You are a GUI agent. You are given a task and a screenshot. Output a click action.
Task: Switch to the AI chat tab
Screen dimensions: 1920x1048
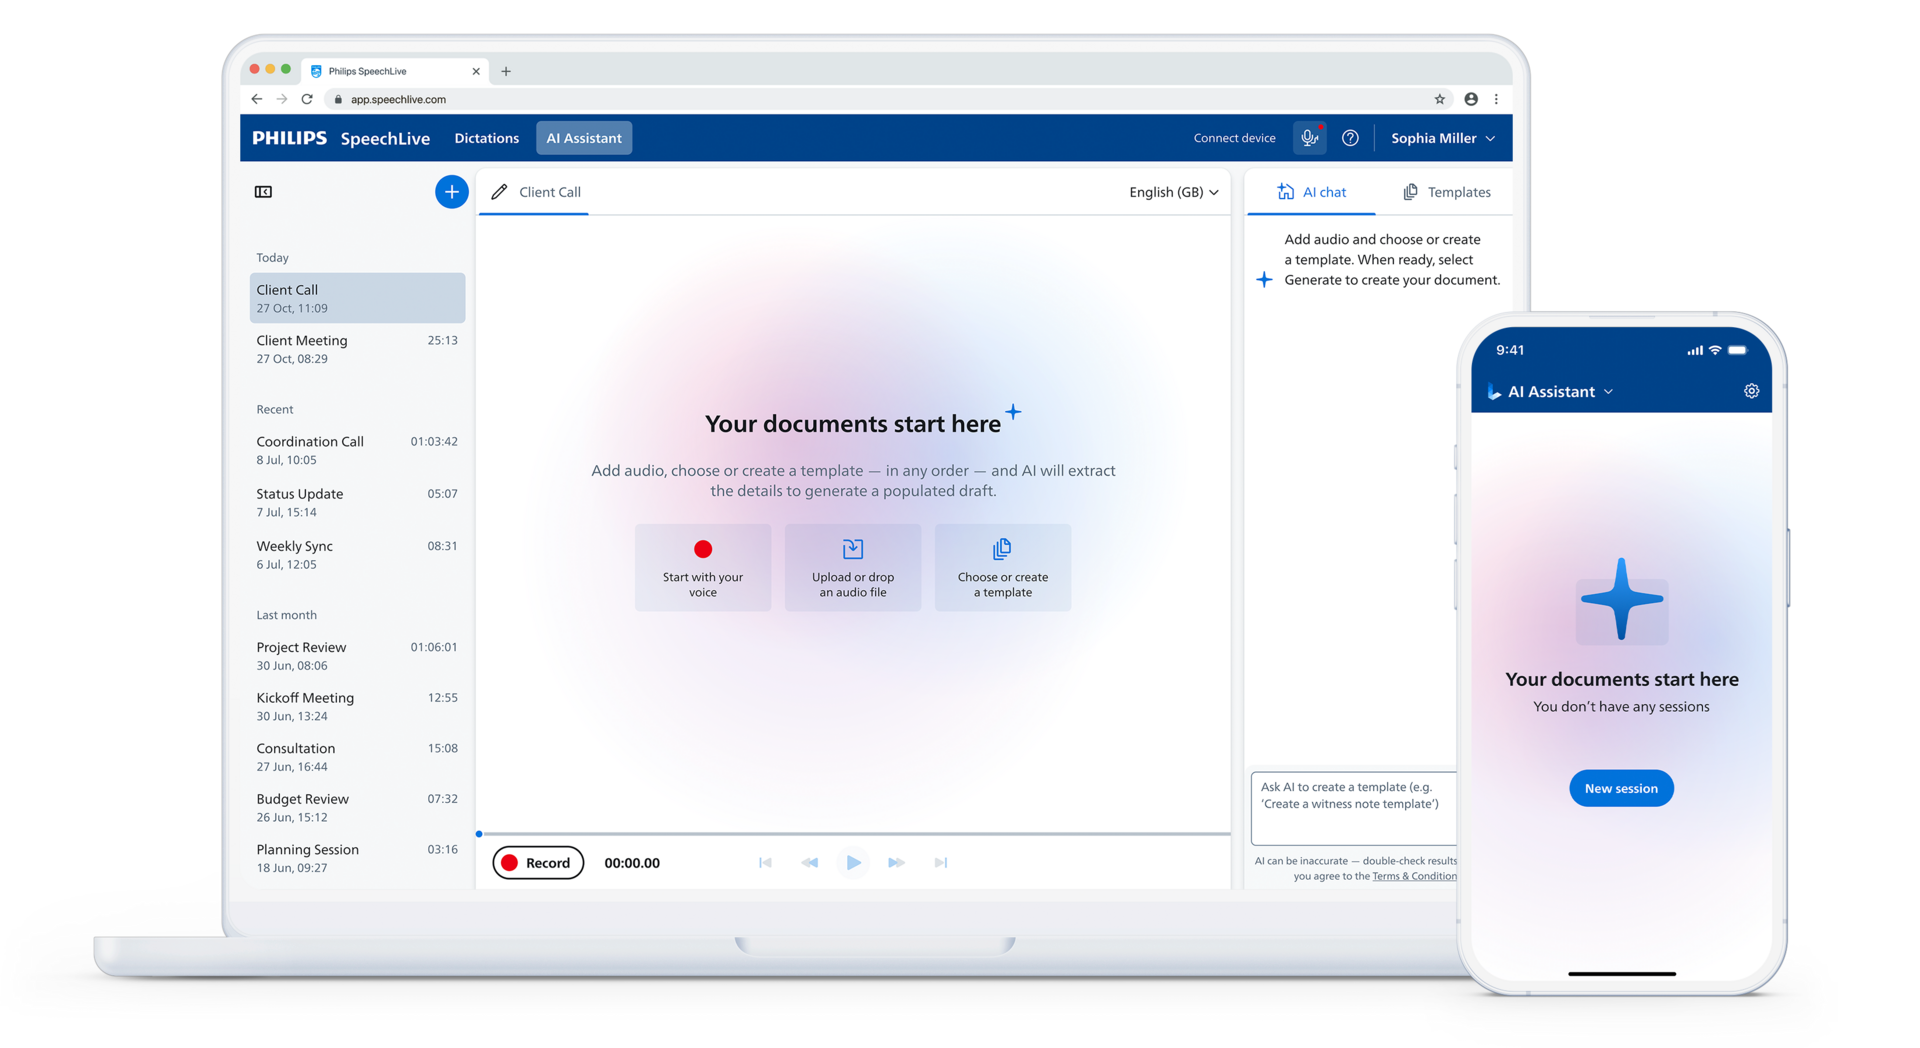click(x=1311, y=192)
